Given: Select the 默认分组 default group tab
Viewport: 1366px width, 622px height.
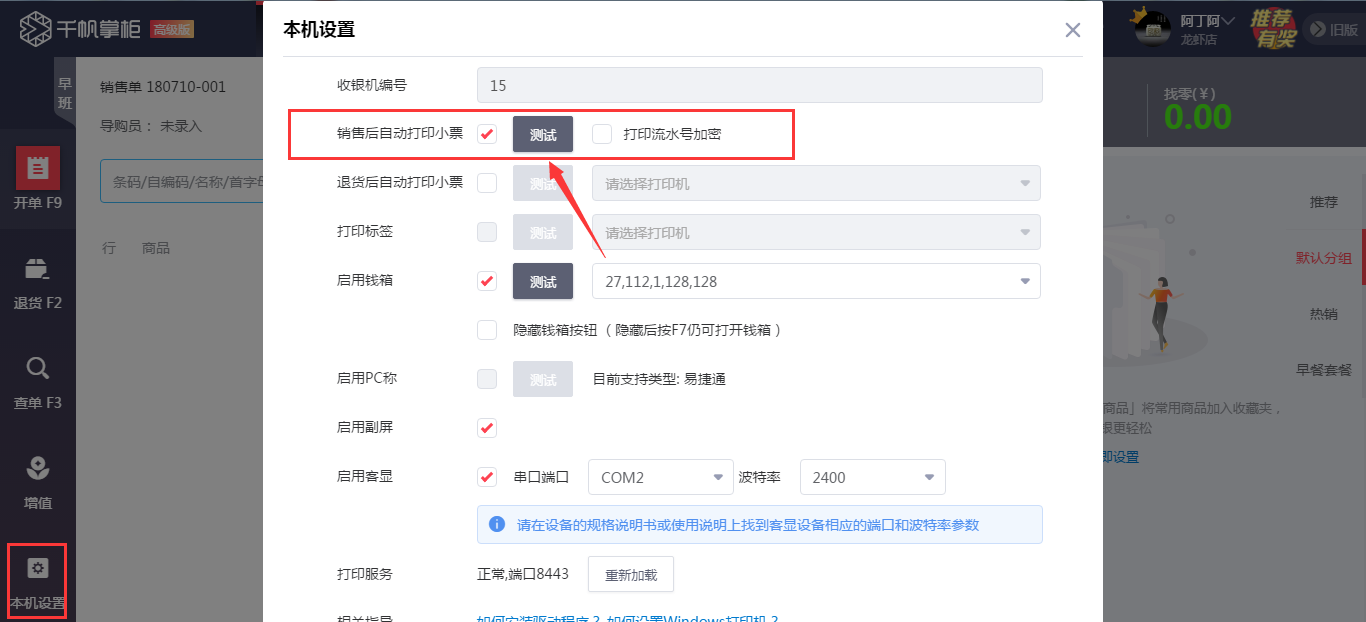Looking at the screenshot, I should click(x=1322, y=257).
